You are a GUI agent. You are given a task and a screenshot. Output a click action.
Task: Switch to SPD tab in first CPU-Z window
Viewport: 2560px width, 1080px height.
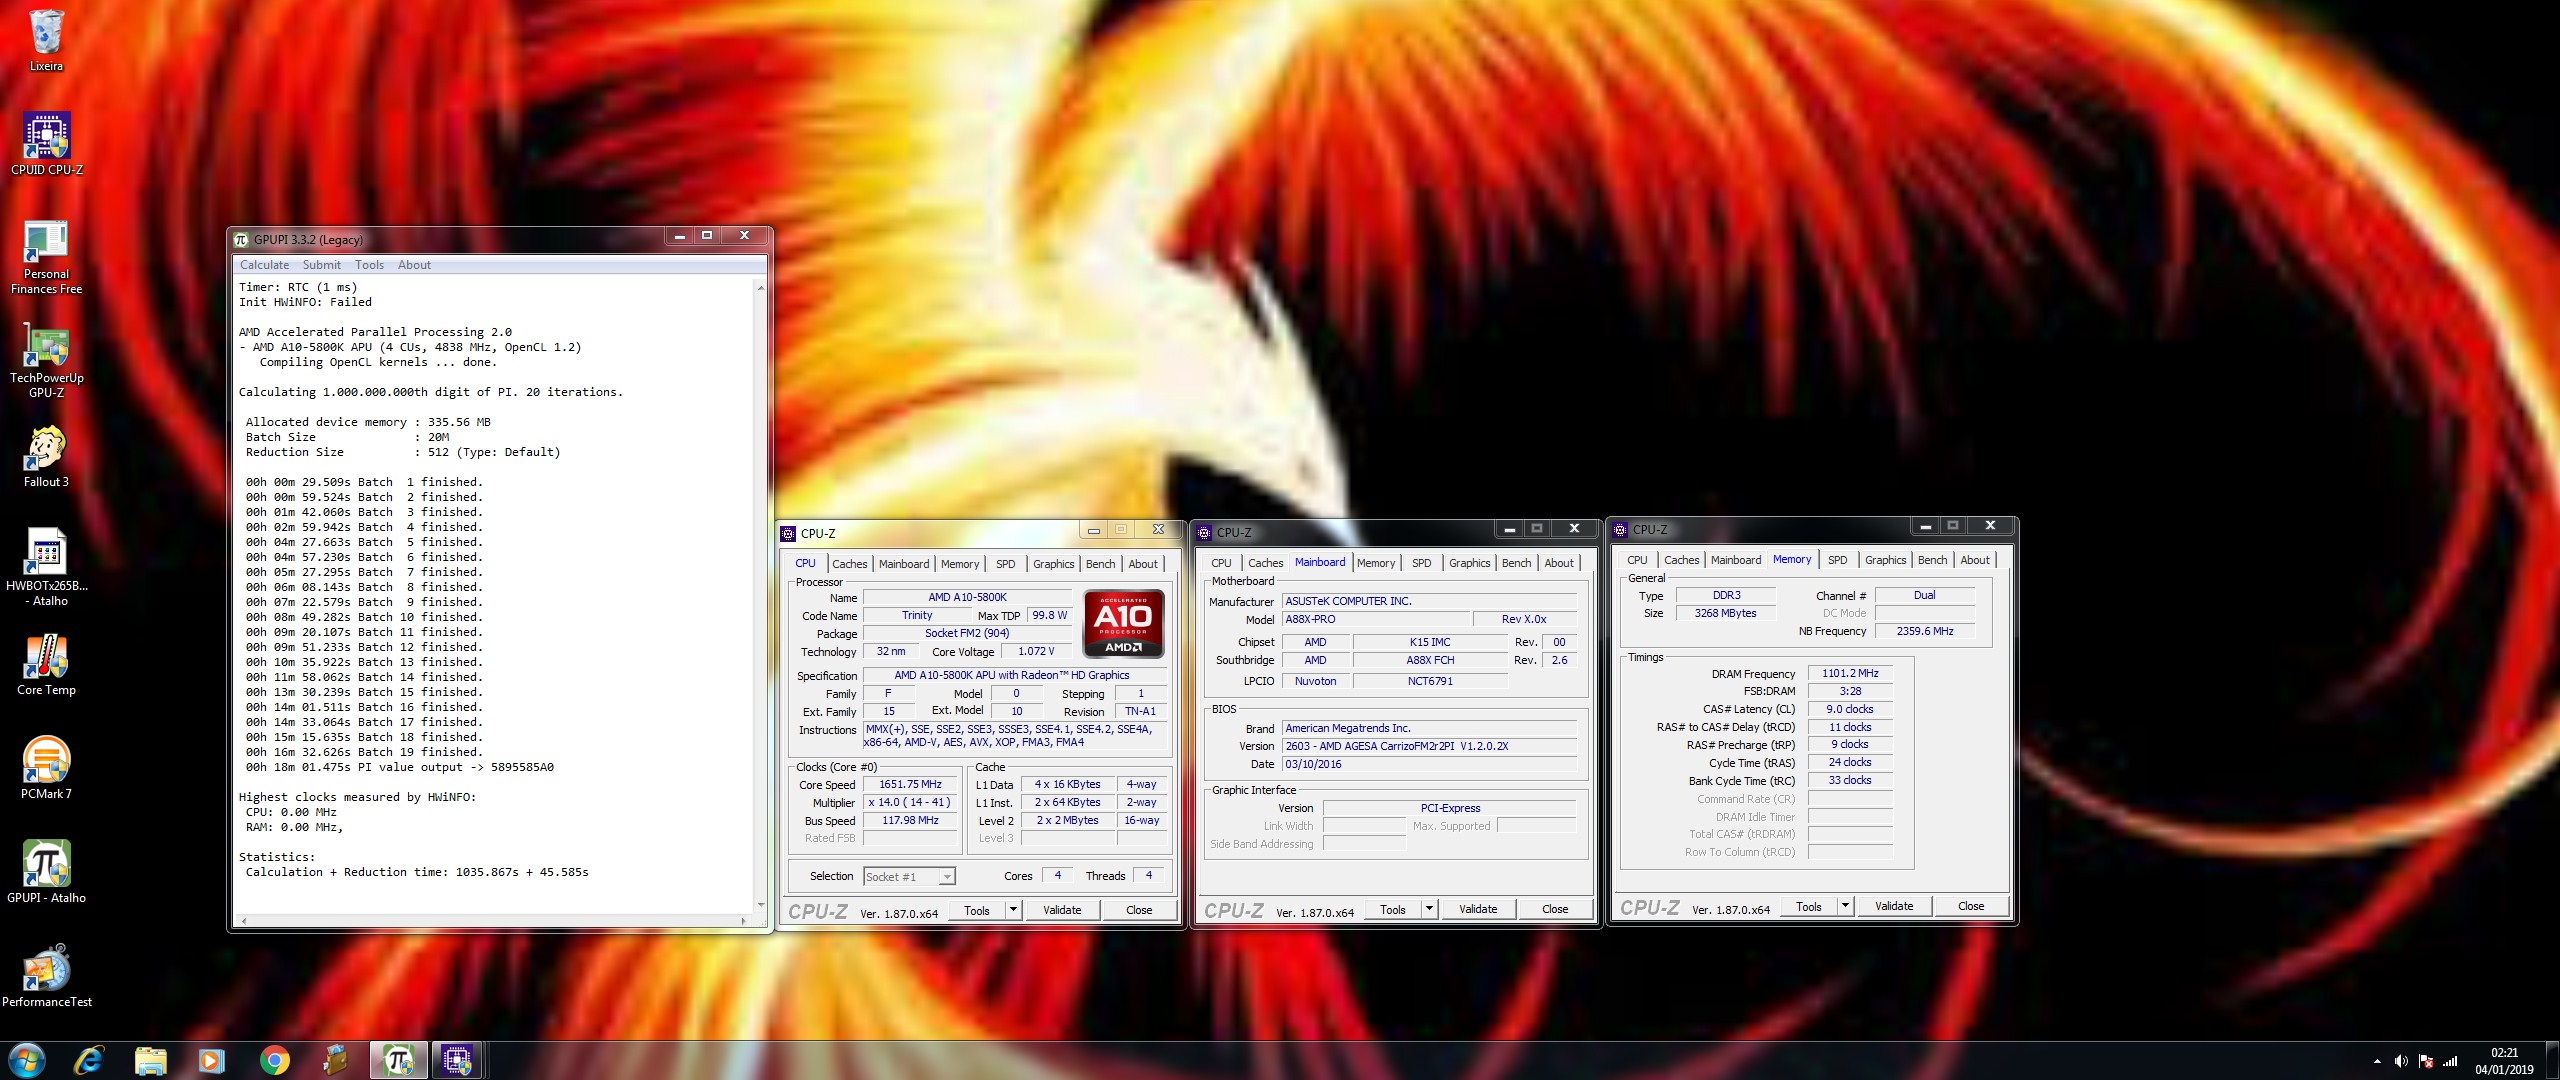[x=1006, y=564]
